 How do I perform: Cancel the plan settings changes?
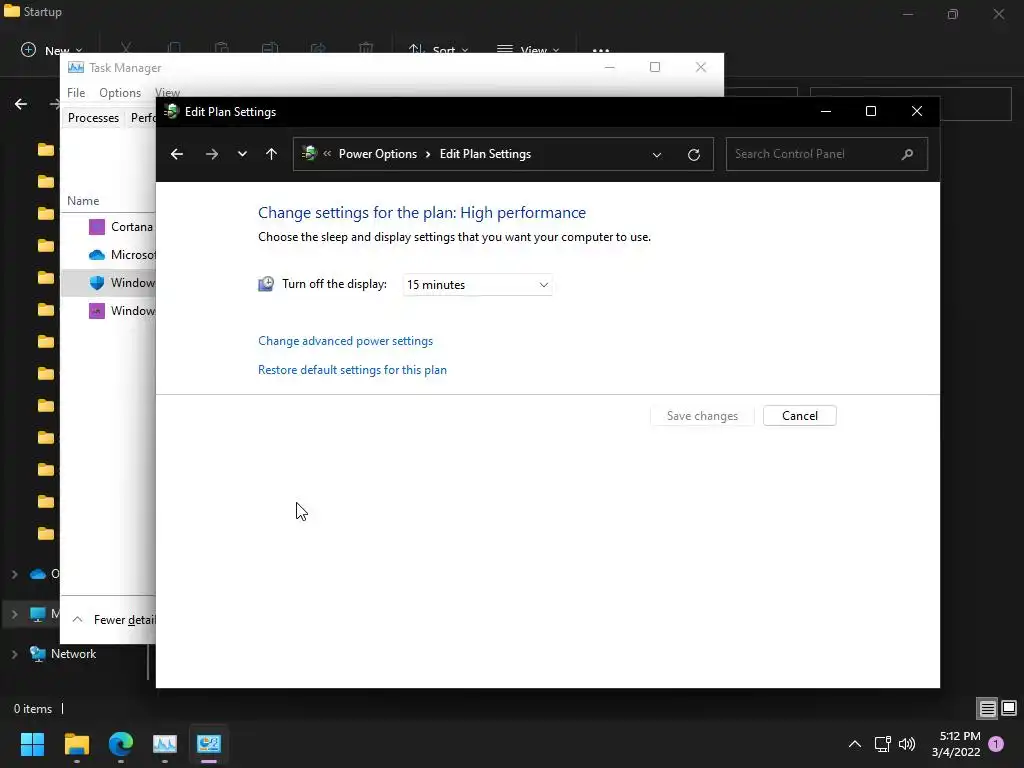click(x=799, y=416)
